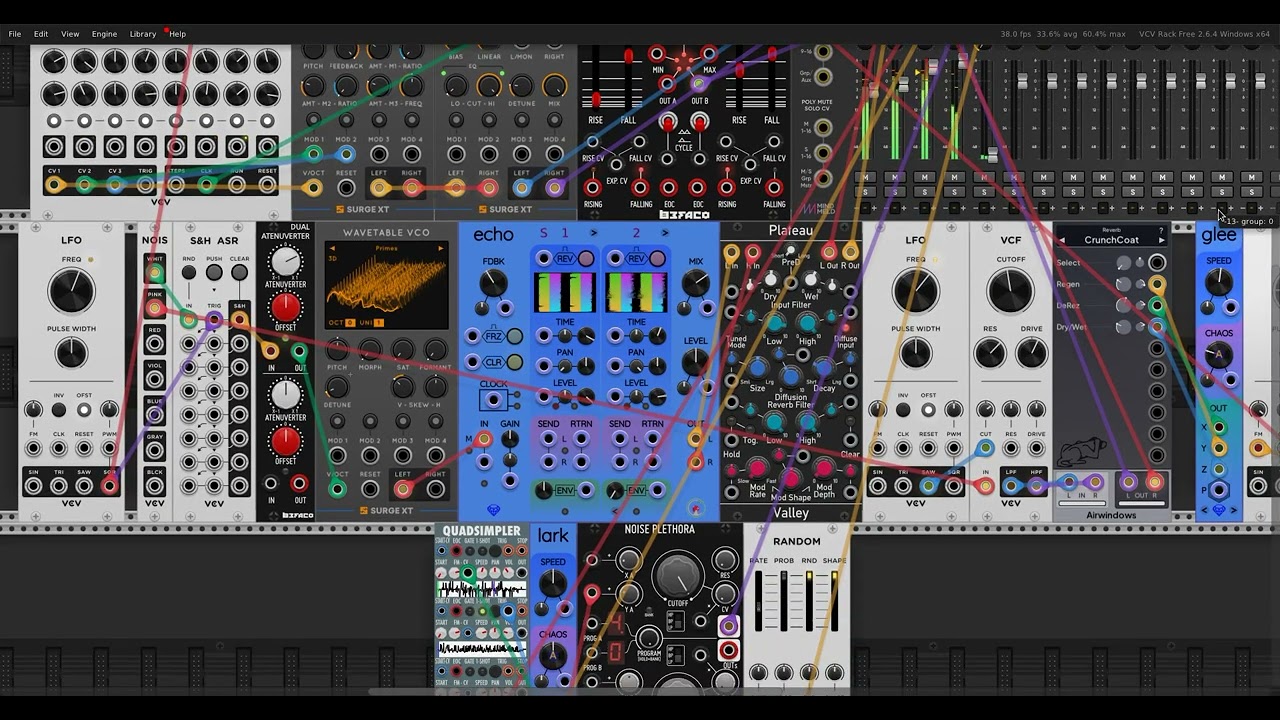Open the Library menu
The height and width of the screenshot is (720, 1280).
(x=142, y=34)
